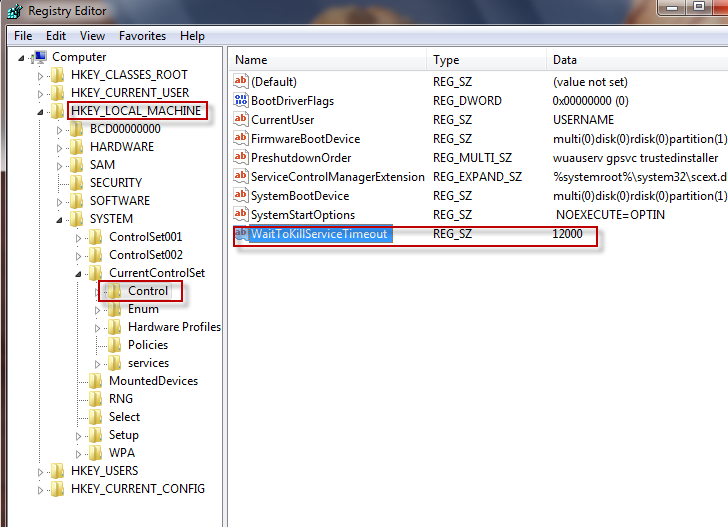Viewport: 728px width, 527px height.
Task: Click the services folder icon
Action: tap(115, 363)
